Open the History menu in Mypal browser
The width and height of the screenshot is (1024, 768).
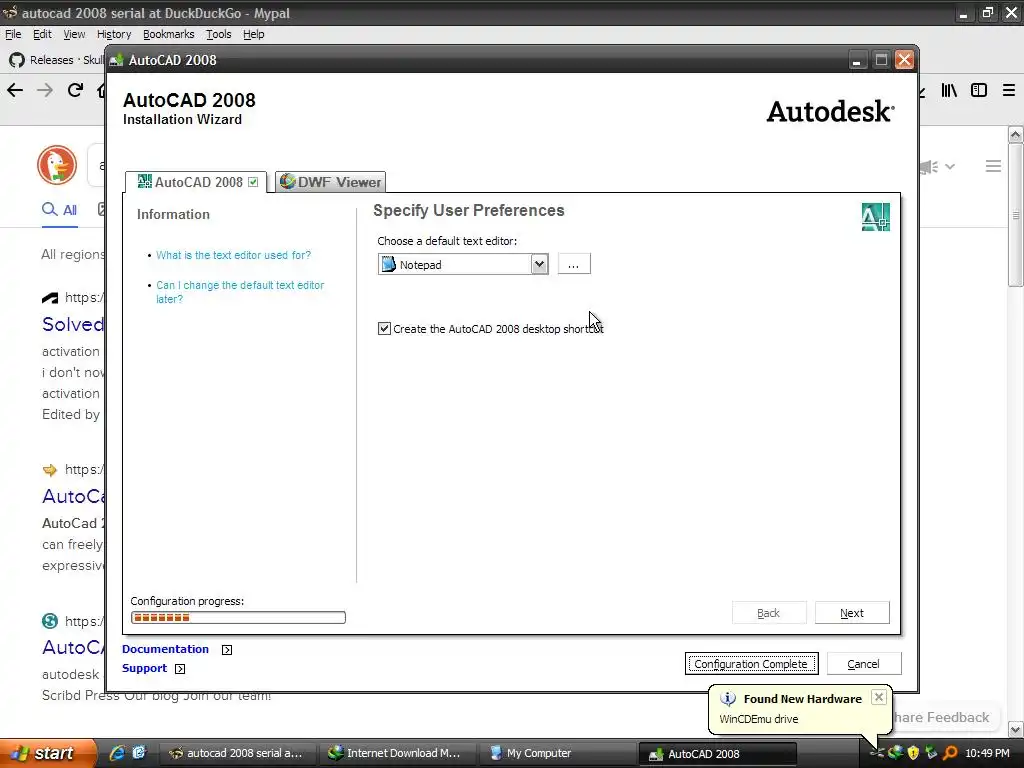(114, 34)
